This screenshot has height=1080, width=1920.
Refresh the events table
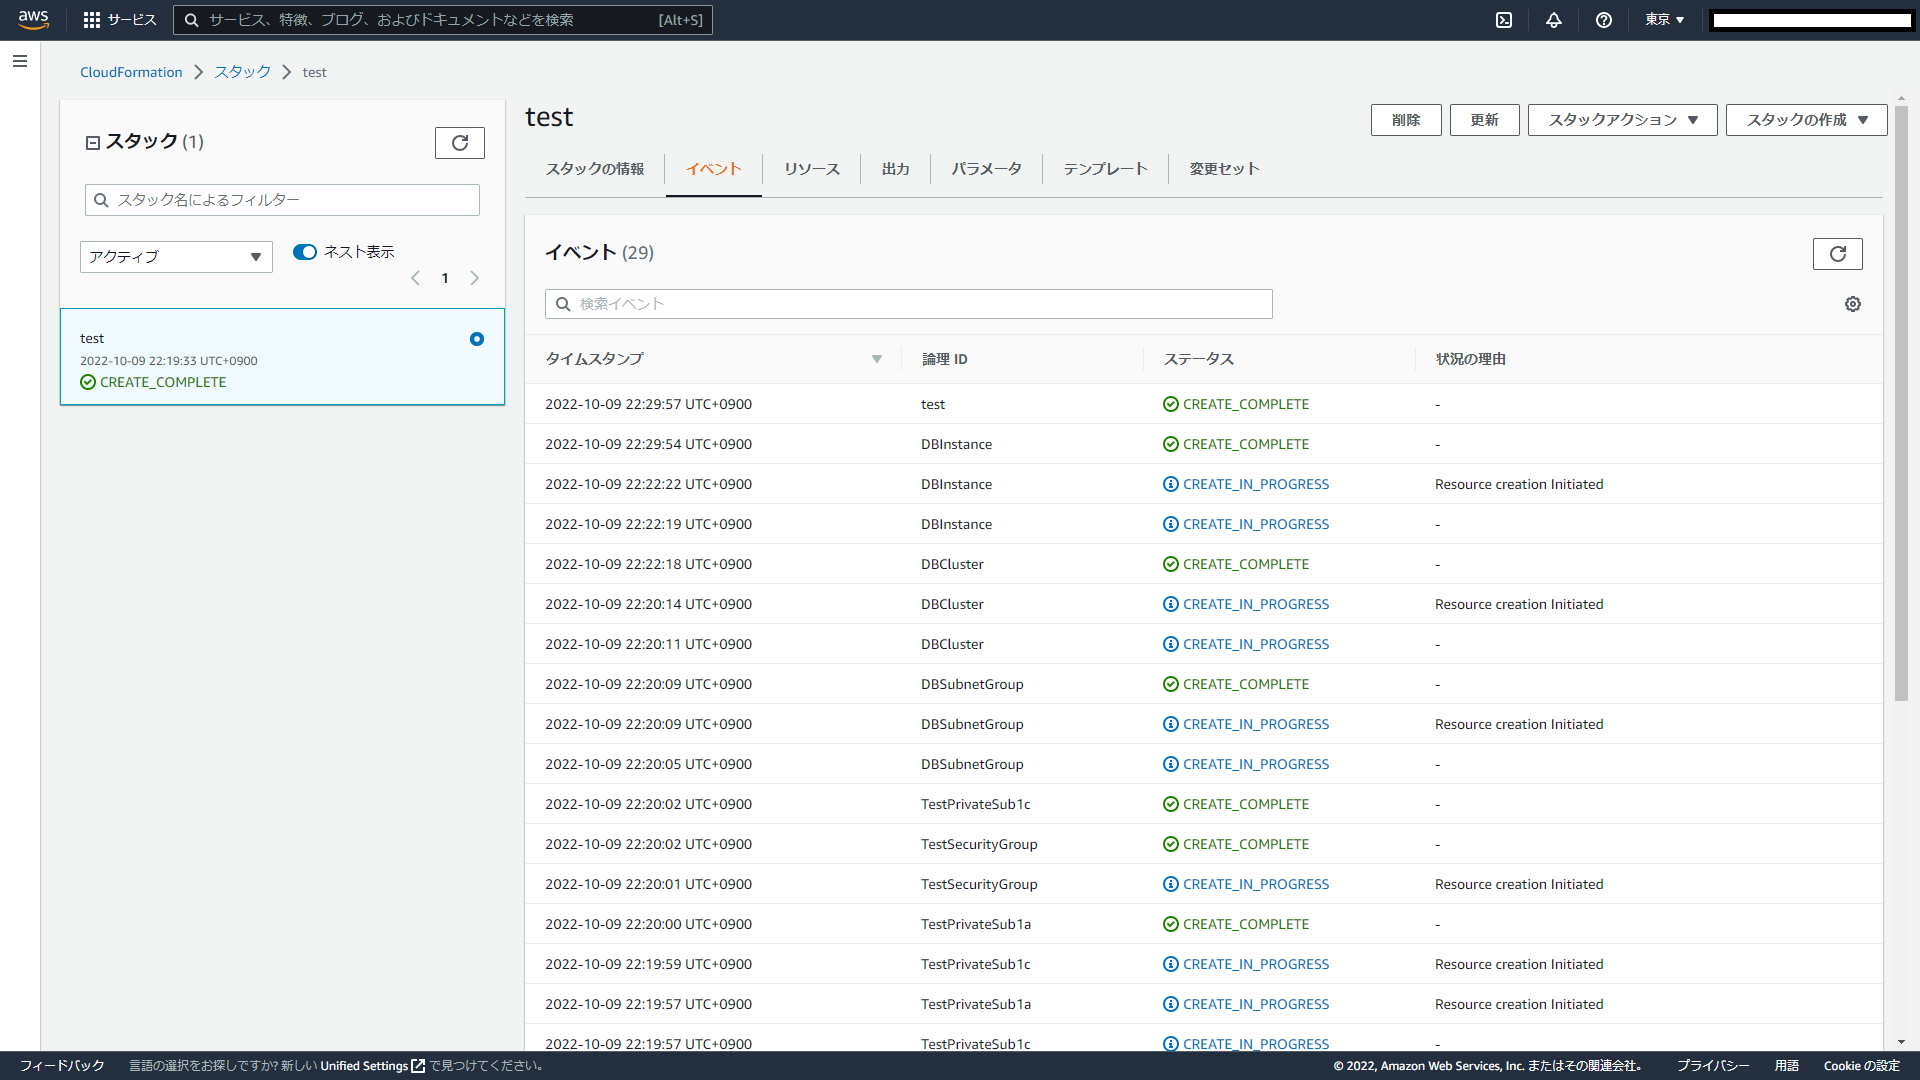1837,254
